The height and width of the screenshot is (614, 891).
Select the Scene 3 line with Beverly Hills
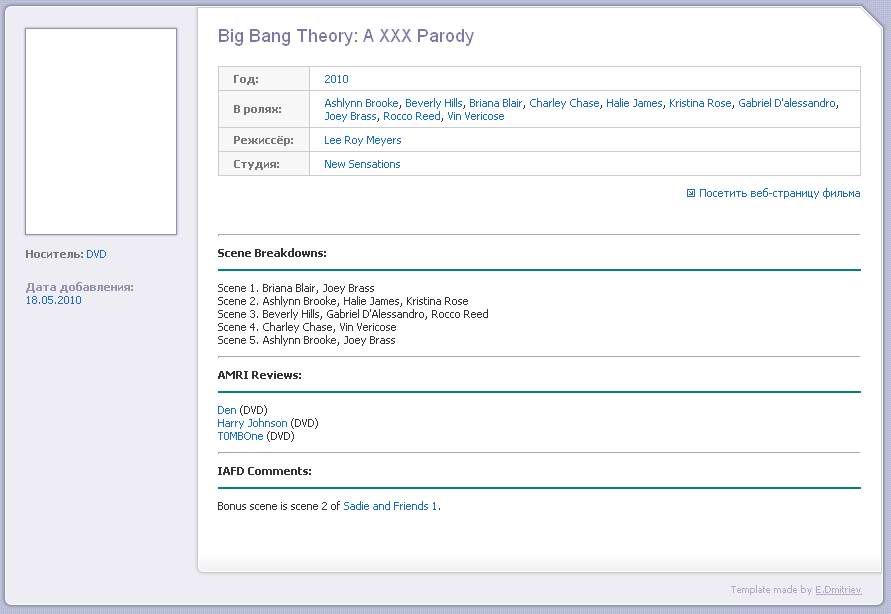tap(353, 314)
